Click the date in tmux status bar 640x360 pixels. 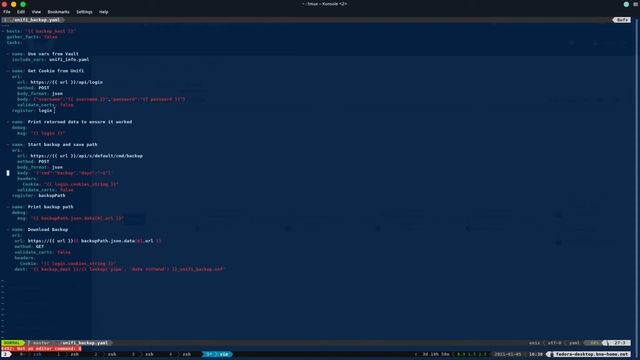point(508,354)
